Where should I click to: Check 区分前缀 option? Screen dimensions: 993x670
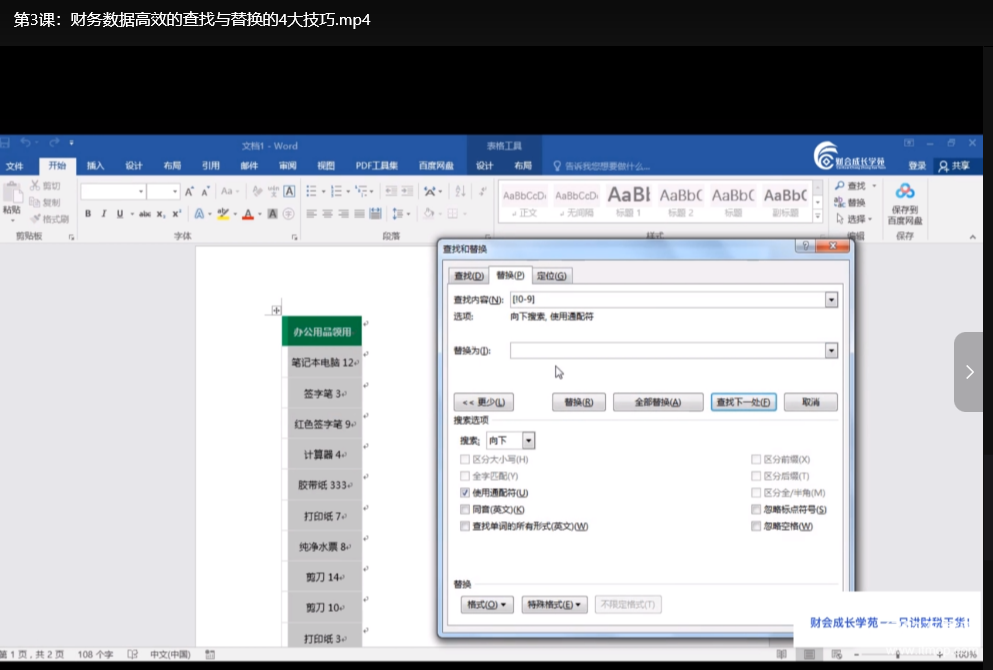pos(756,459)
